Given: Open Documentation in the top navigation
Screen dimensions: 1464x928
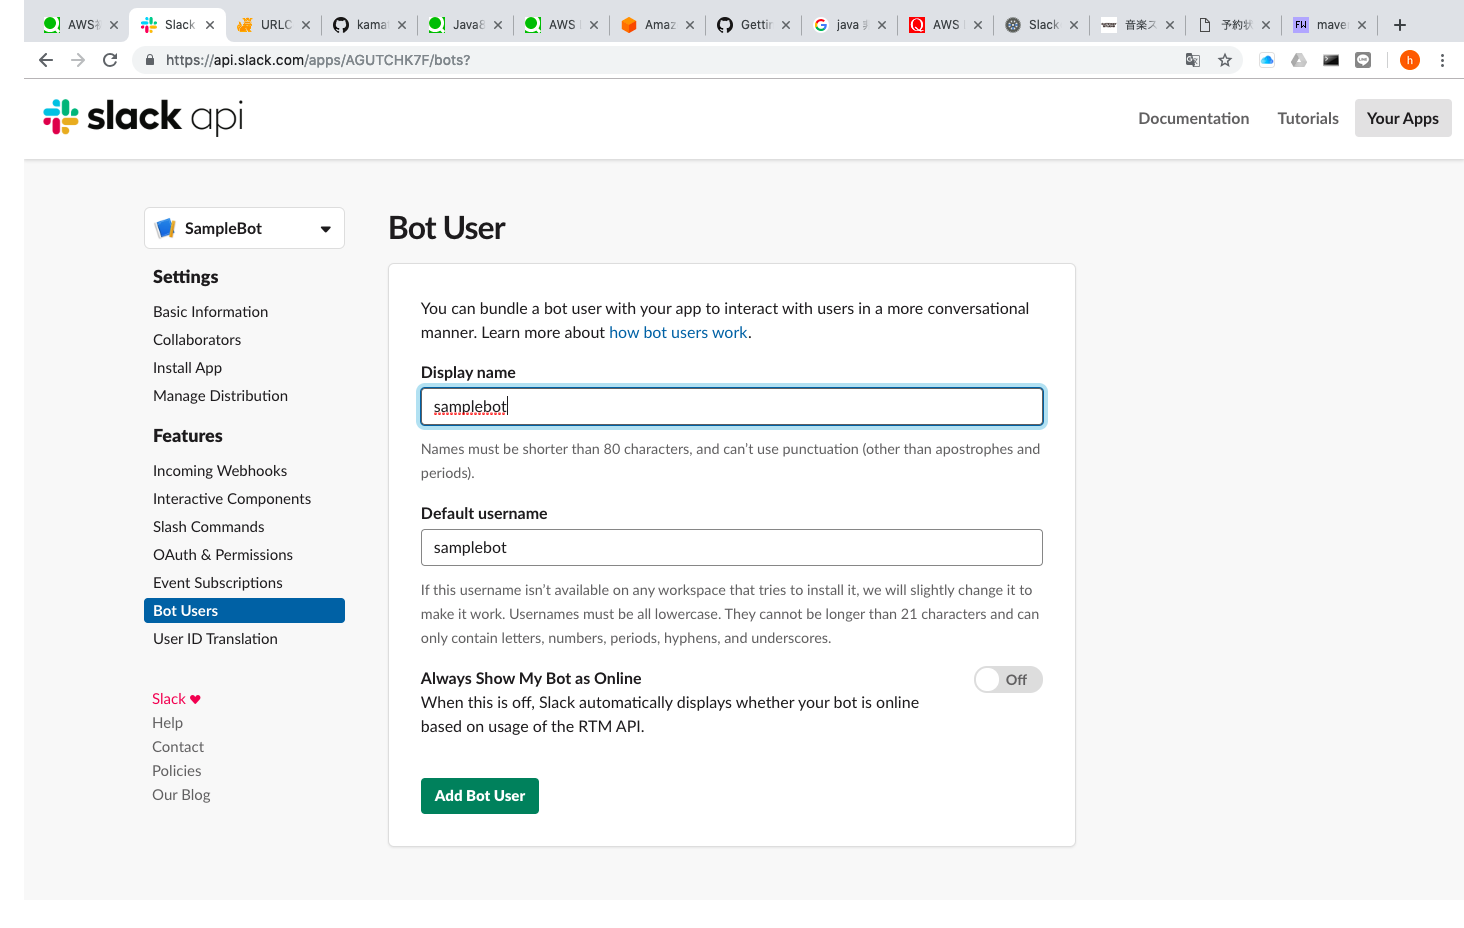Looking at the screenshot, I should coord(1193,118).
